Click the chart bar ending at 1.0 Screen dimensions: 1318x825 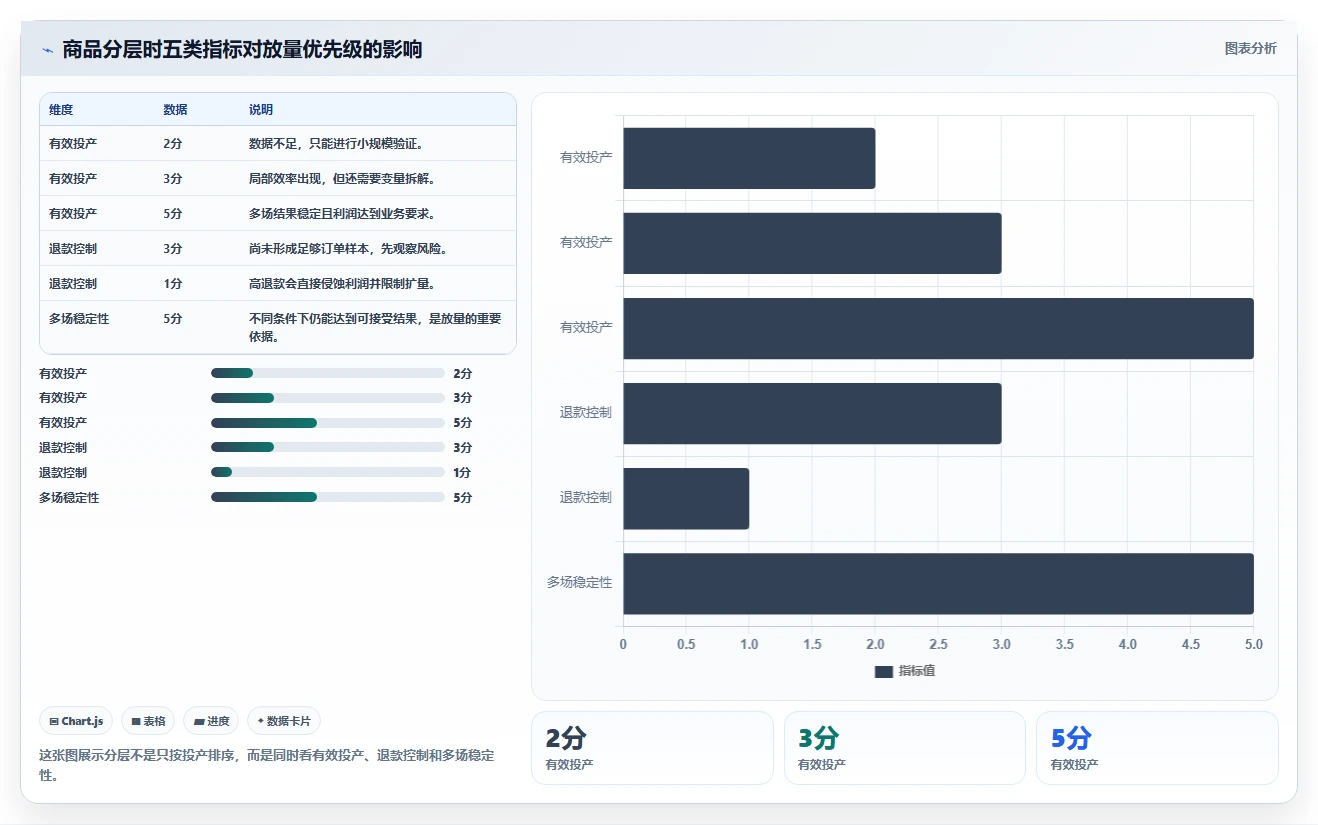(686, 498)
